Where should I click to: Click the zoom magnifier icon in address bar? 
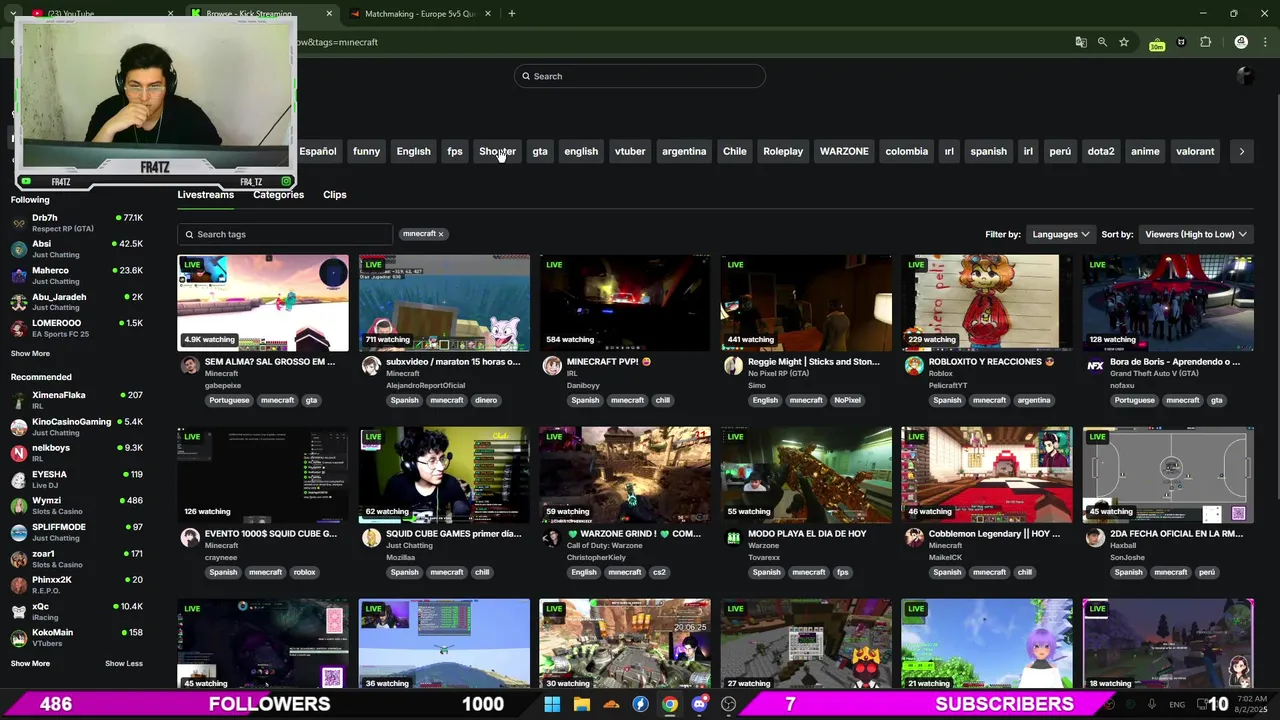[1102, 42]
